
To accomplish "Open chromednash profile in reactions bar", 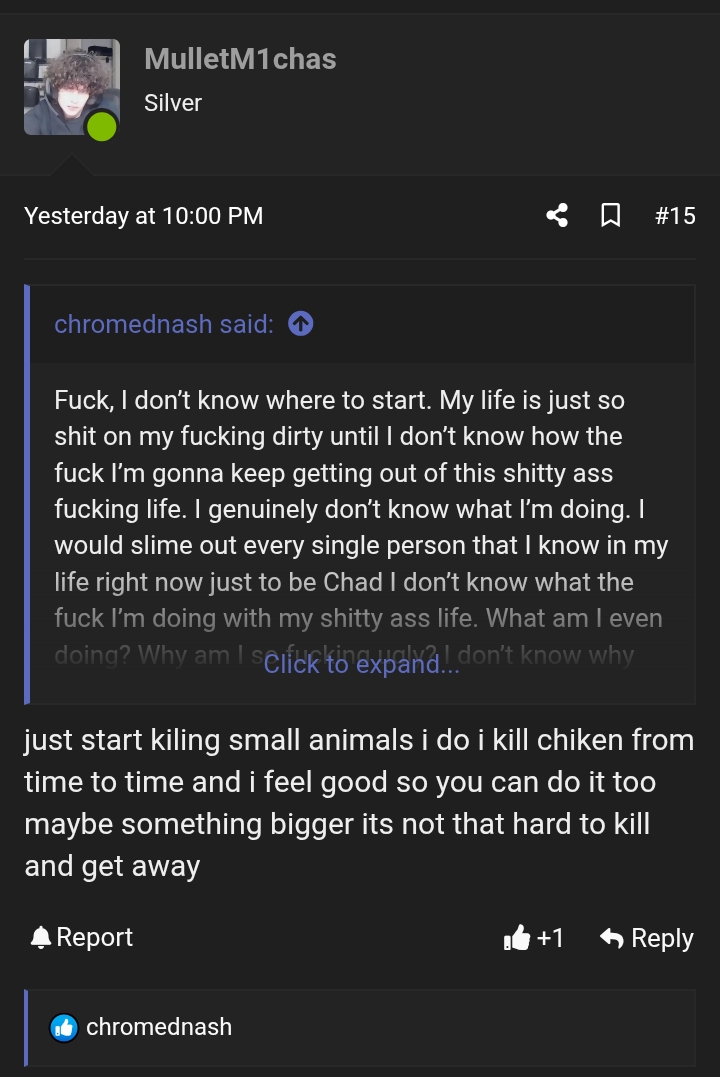I will (x=159, y=1027).
